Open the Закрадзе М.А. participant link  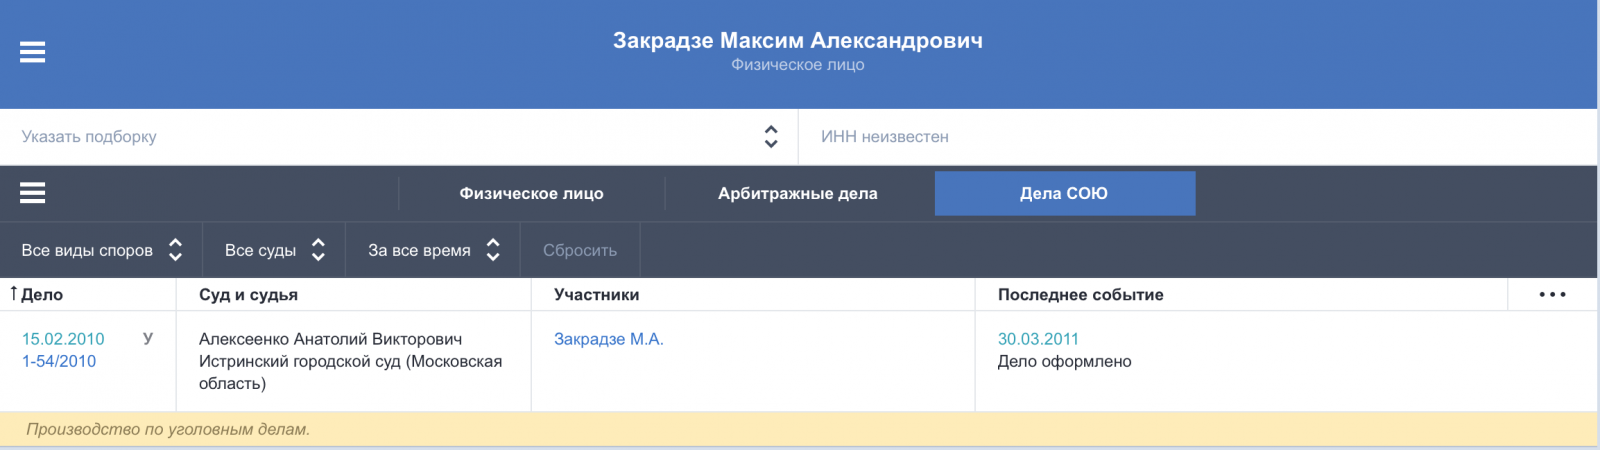tap(609, 339)
